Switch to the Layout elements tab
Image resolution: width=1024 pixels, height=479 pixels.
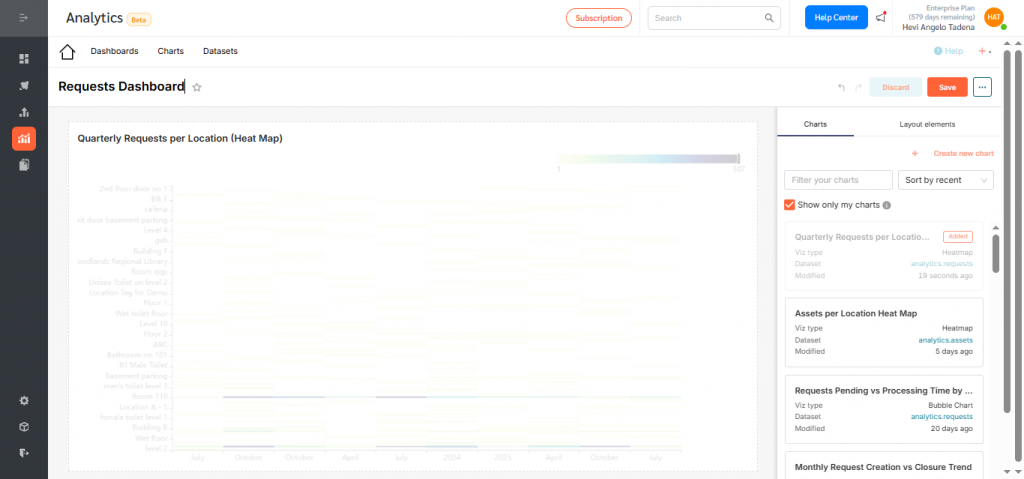click(x=926, y=124)
